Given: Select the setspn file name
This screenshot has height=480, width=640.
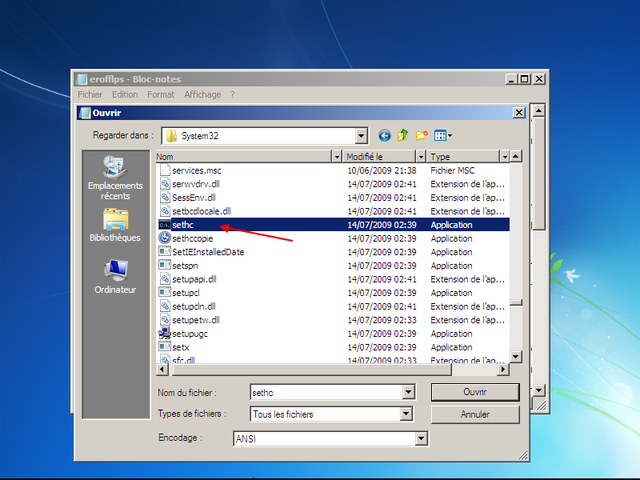Looking at the screenshot, I should pyautogui.click(x=185, y=266).
